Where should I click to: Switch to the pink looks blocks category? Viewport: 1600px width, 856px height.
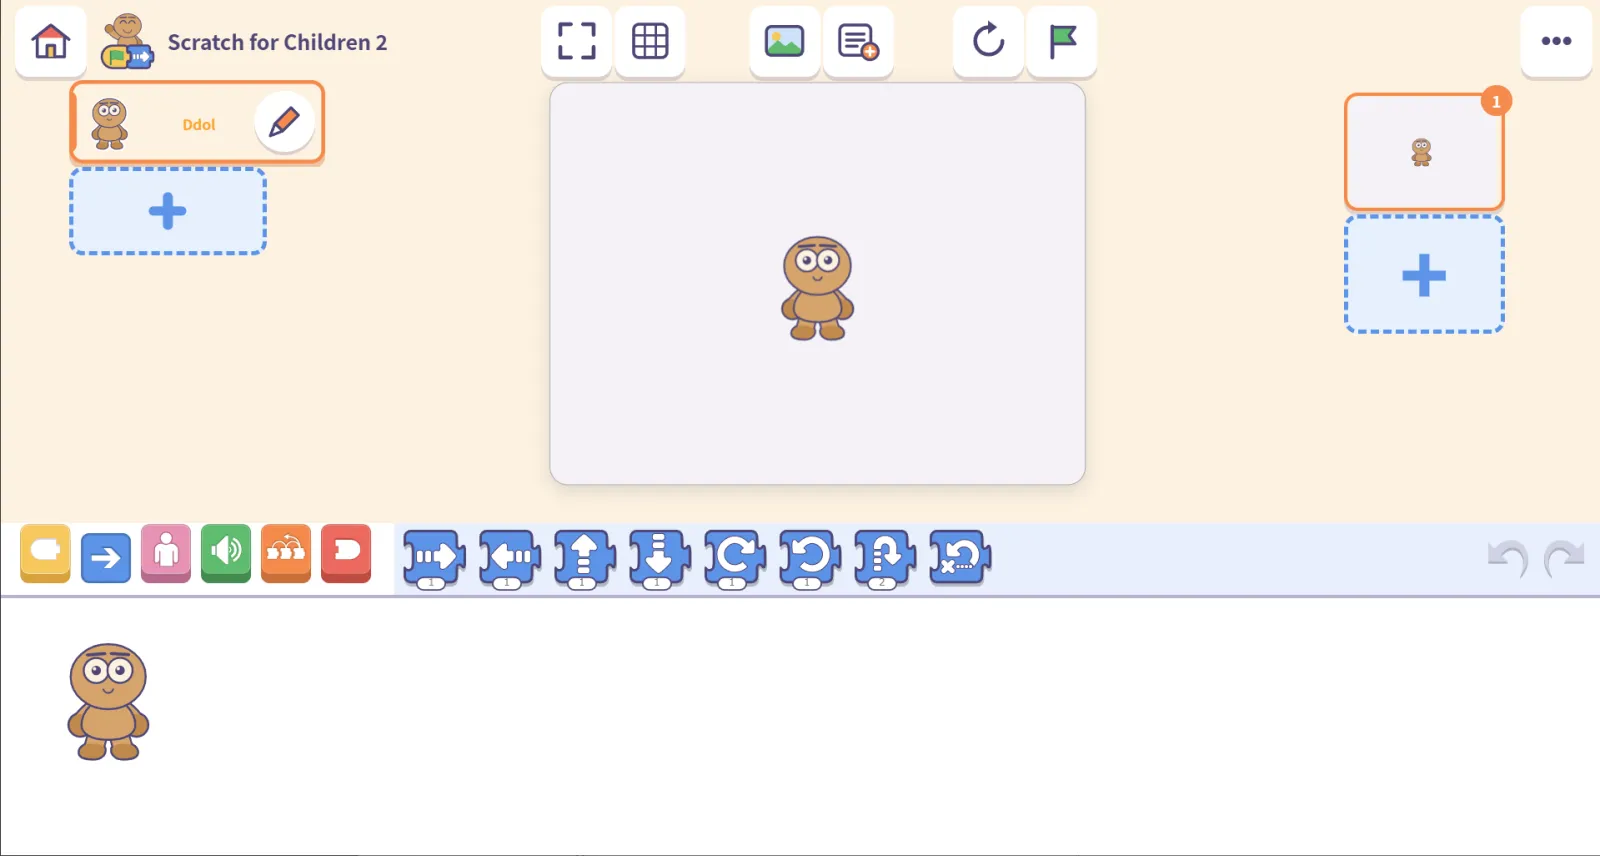[166, 553]
